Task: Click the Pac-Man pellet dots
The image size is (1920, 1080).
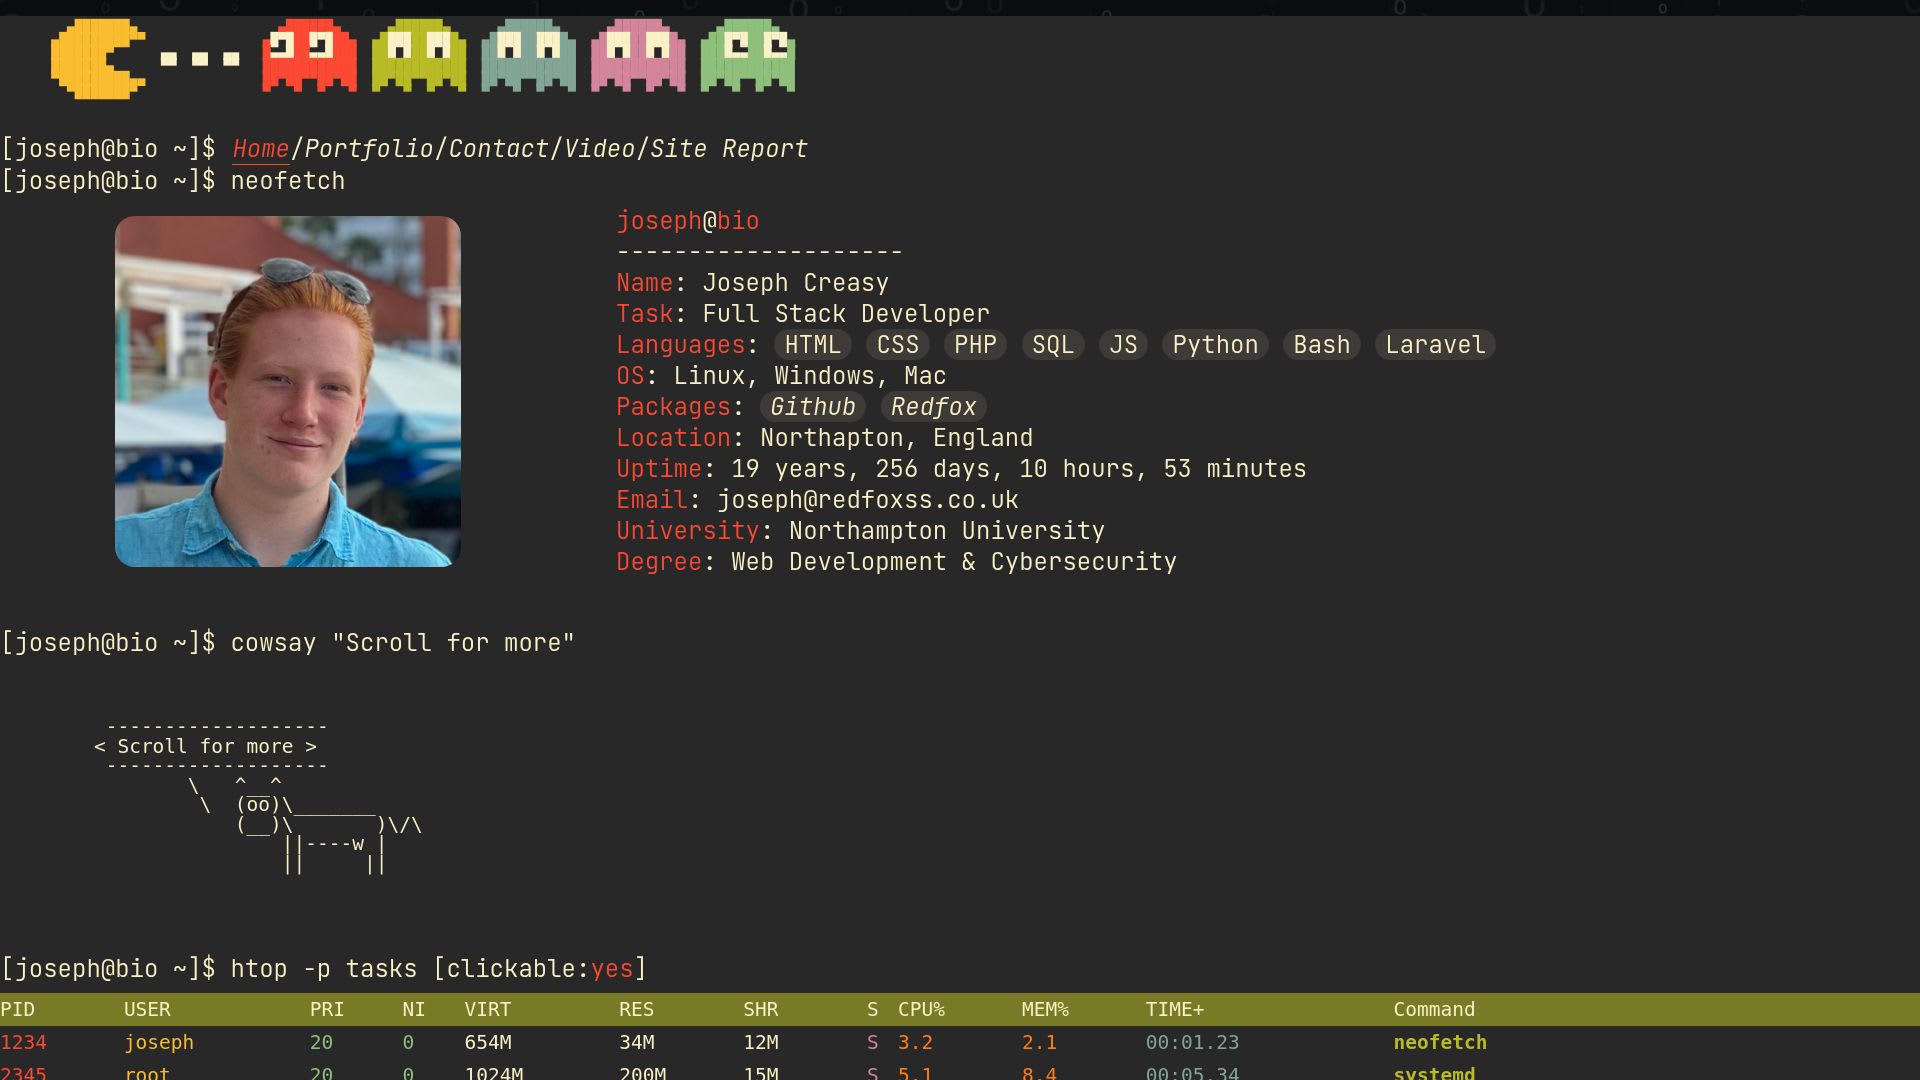Action: pyautogui.click(x=200, y=59)
